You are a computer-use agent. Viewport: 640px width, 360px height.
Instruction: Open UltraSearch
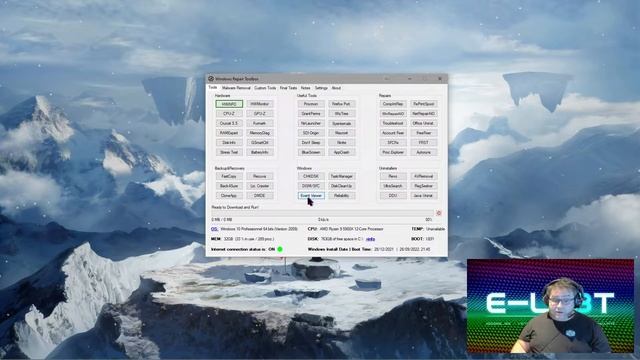tap(393, 186)
